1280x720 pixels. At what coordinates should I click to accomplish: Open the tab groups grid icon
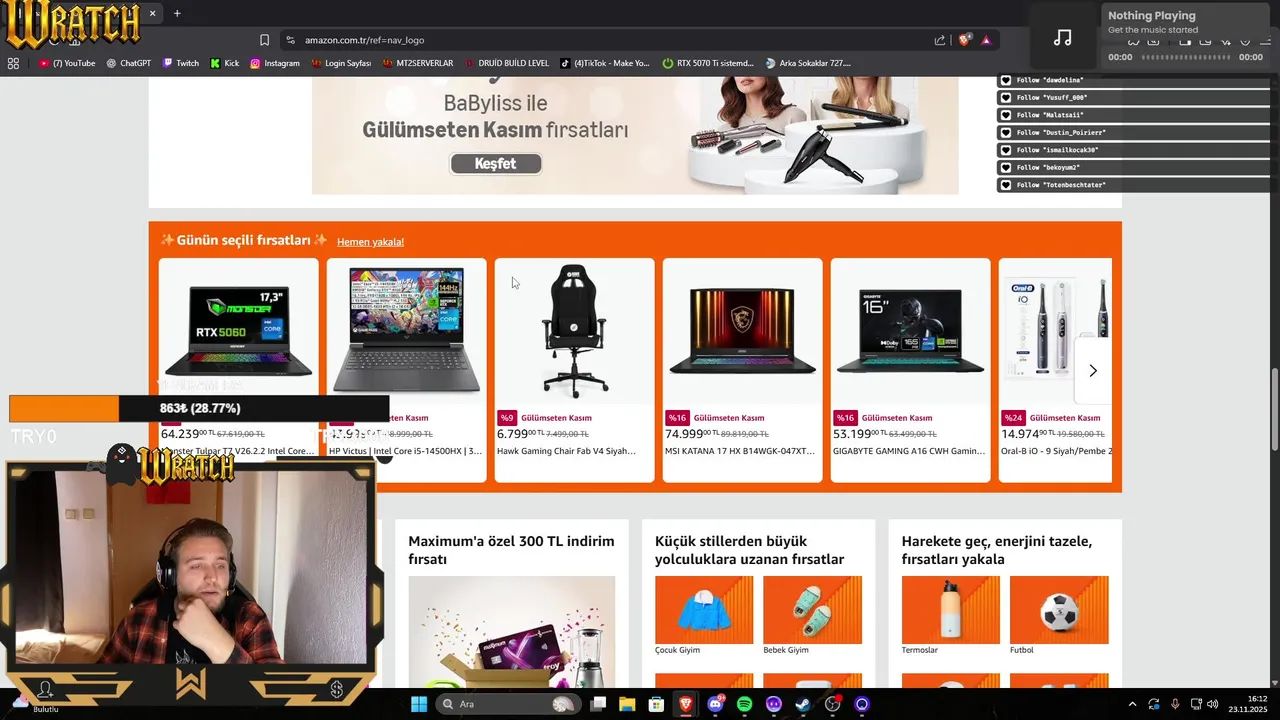click(13, 63)
